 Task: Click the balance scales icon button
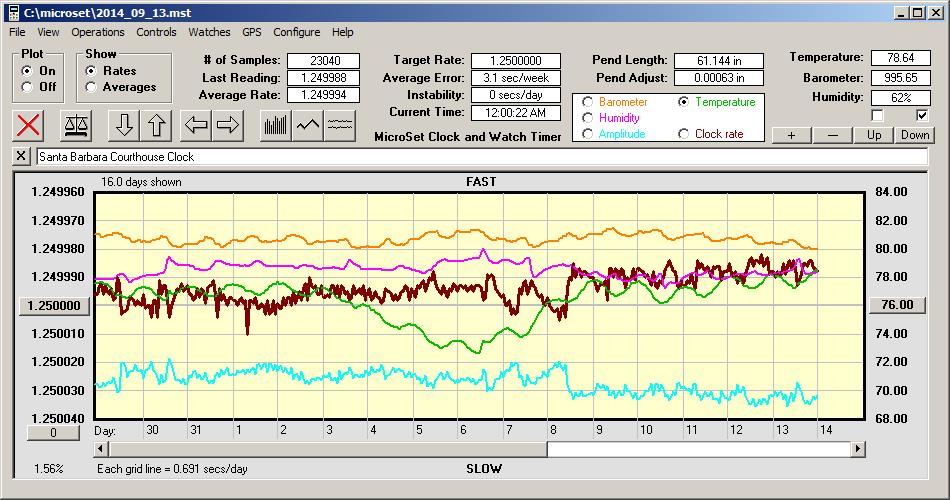[x=76, y=125]
